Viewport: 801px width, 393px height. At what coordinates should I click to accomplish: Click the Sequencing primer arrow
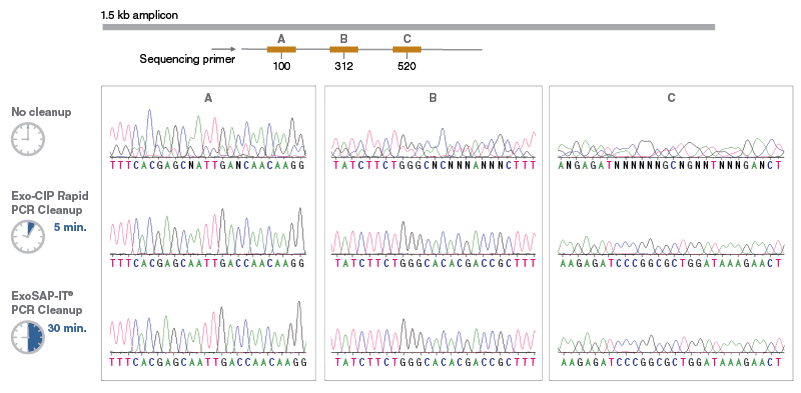point(223,50)
